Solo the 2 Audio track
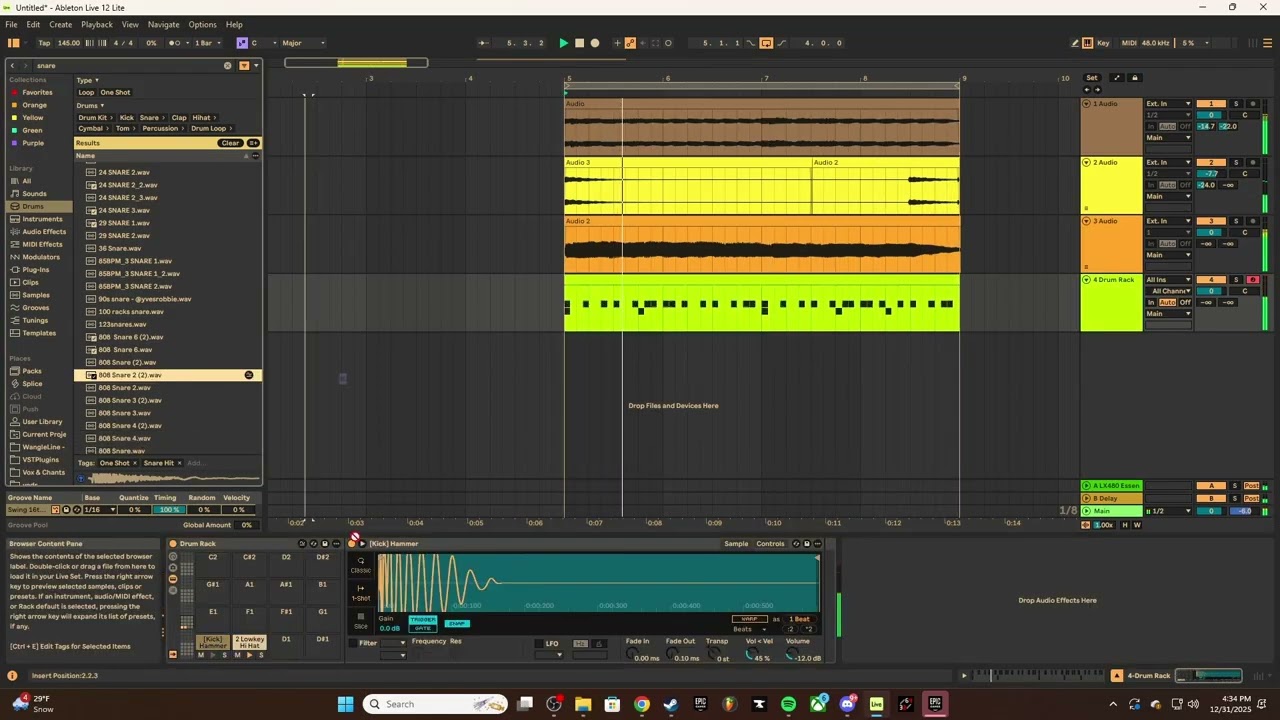The image size is (1280, 720). (x=1236, y=162)
